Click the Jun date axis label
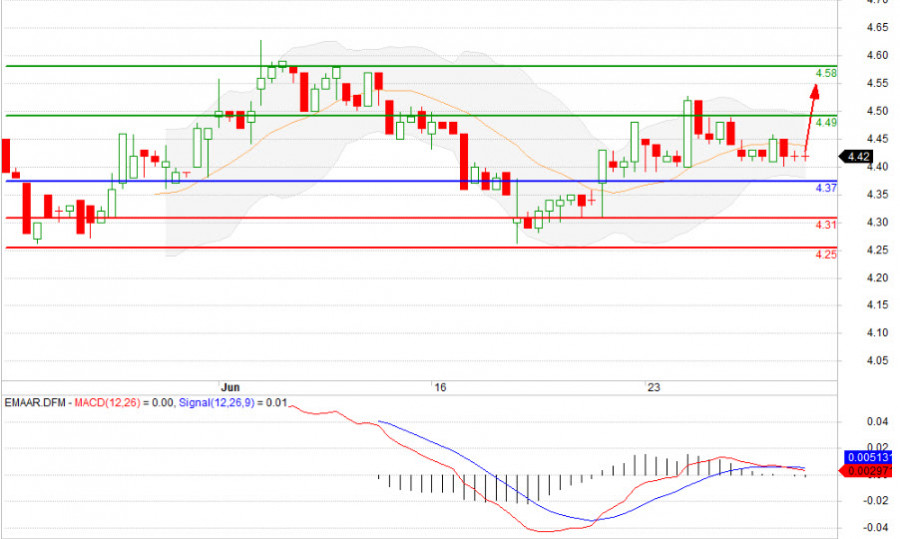Viewport: 900px width, 539px height. click(x=230, y=387)
